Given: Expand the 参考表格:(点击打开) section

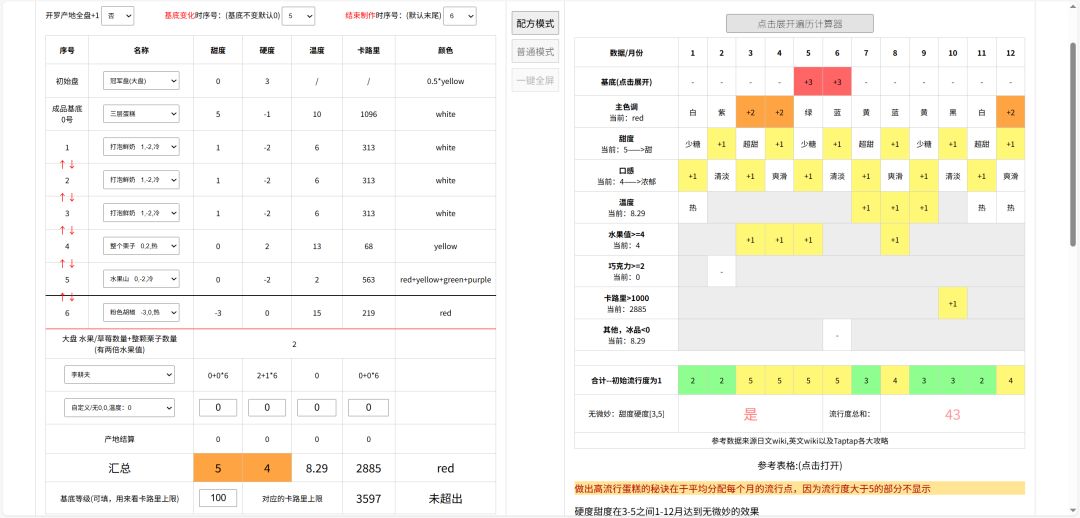Looking at the screenshot, I should (799, 465).
